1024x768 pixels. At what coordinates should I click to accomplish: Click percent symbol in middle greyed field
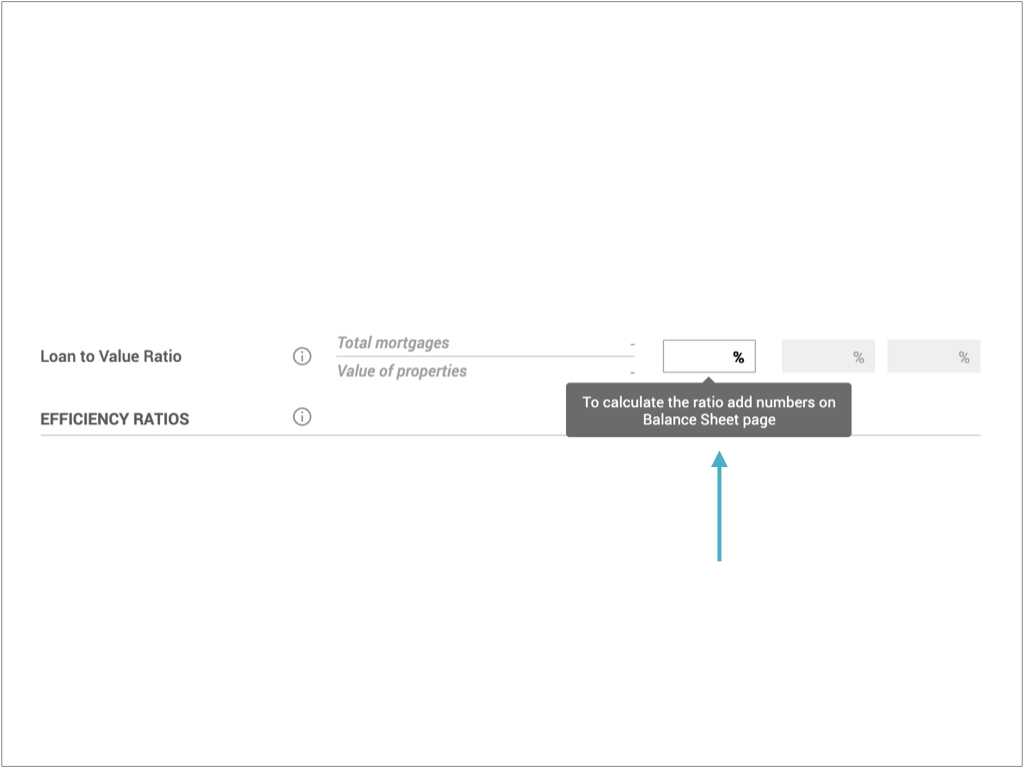pos(858,357)
